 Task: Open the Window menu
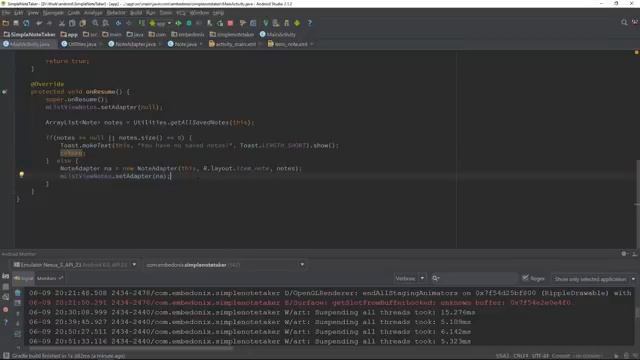(199, 13)
